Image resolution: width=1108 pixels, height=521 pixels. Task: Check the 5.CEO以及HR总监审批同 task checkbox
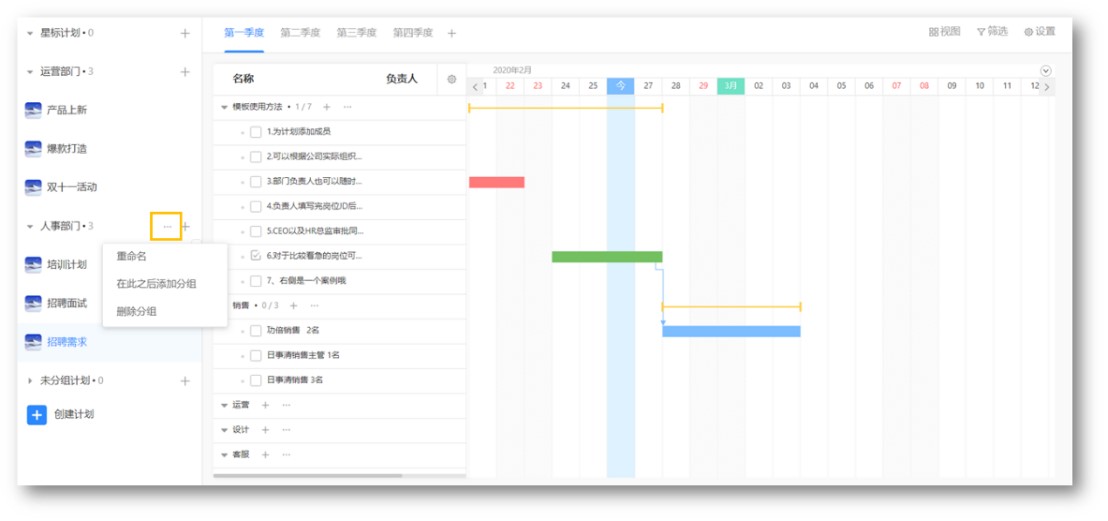256,231
